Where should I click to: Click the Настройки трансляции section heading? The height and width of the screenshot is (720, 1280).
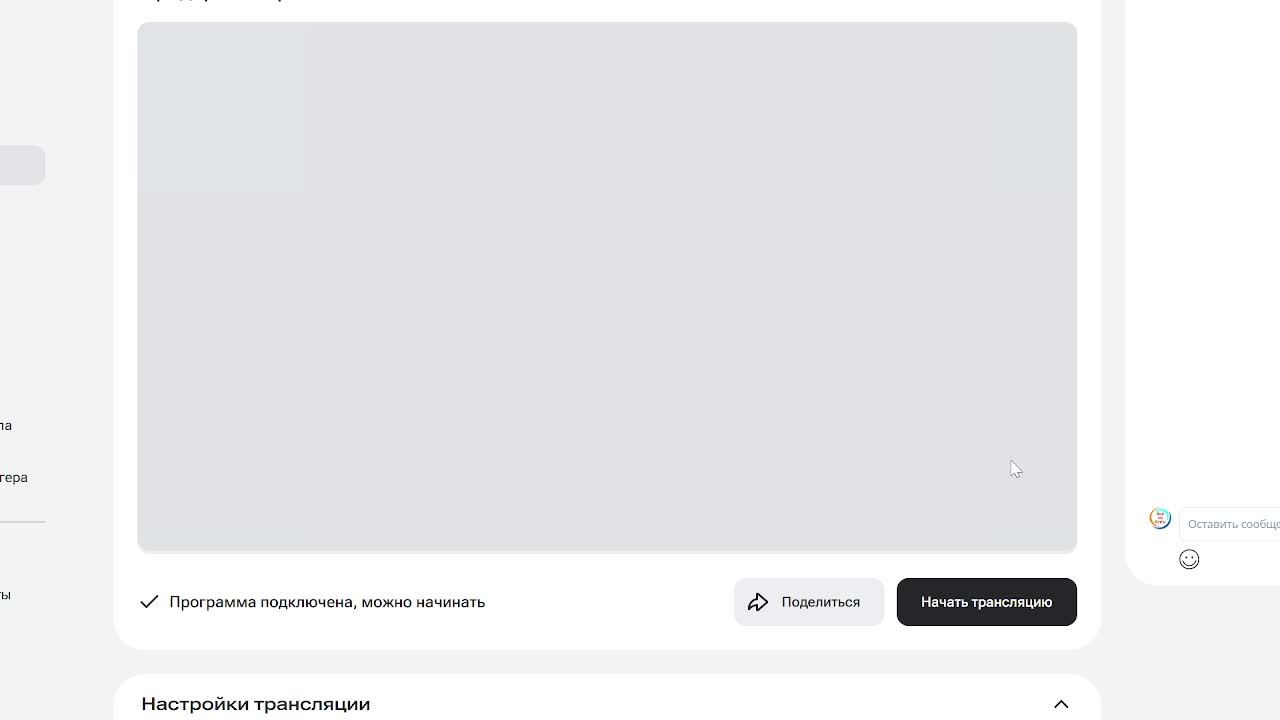click(256, 704)
